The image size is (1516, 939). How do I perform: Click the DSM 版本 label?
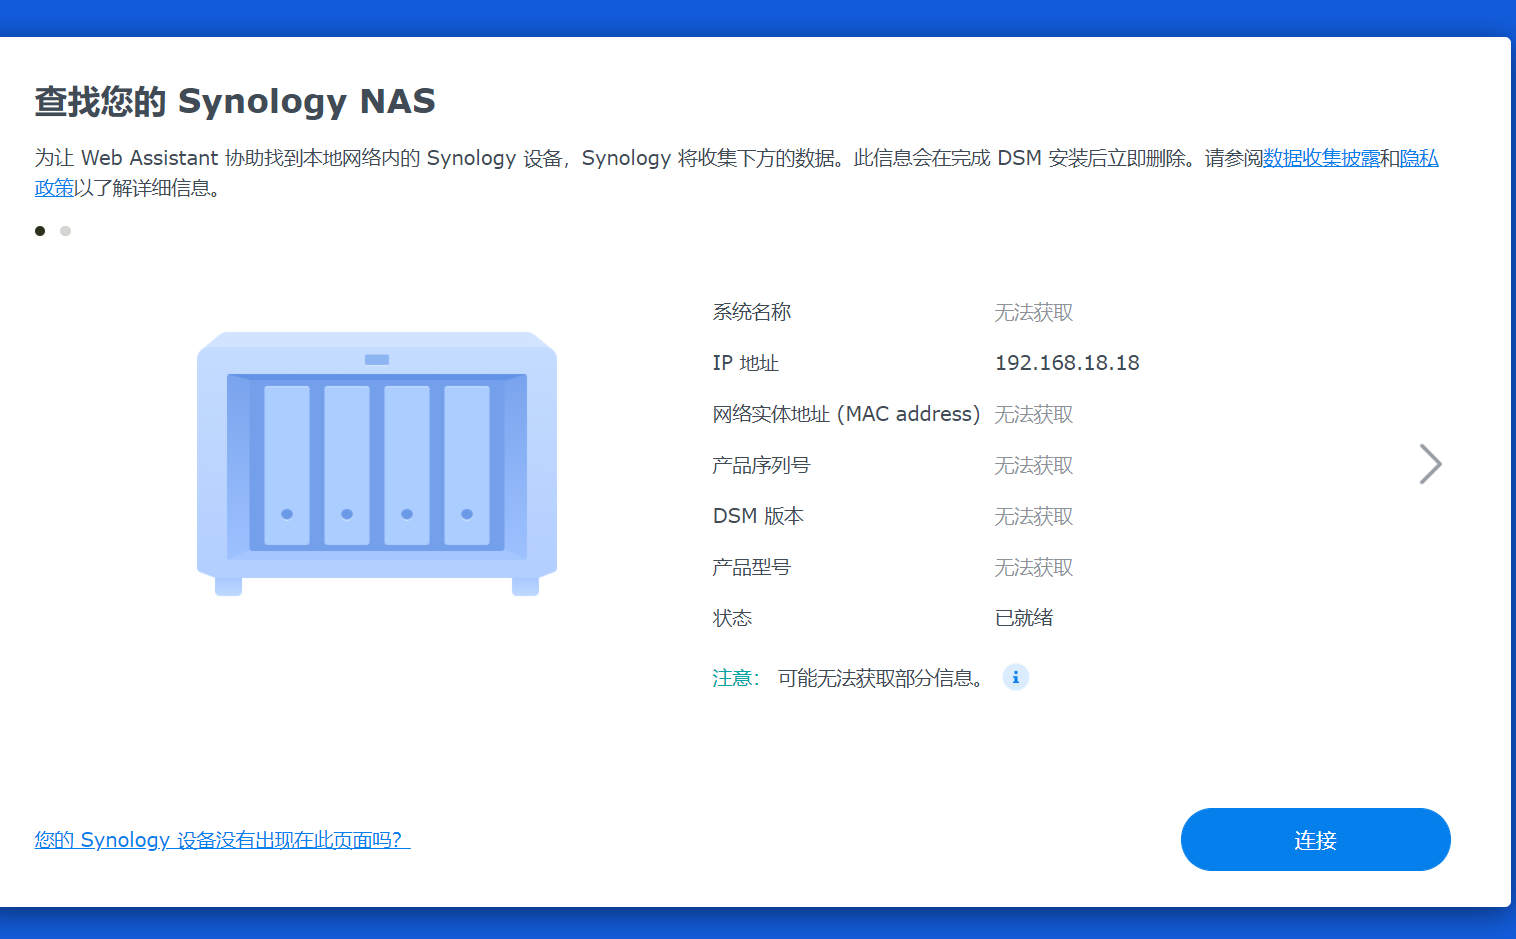(x=758, y=516)
